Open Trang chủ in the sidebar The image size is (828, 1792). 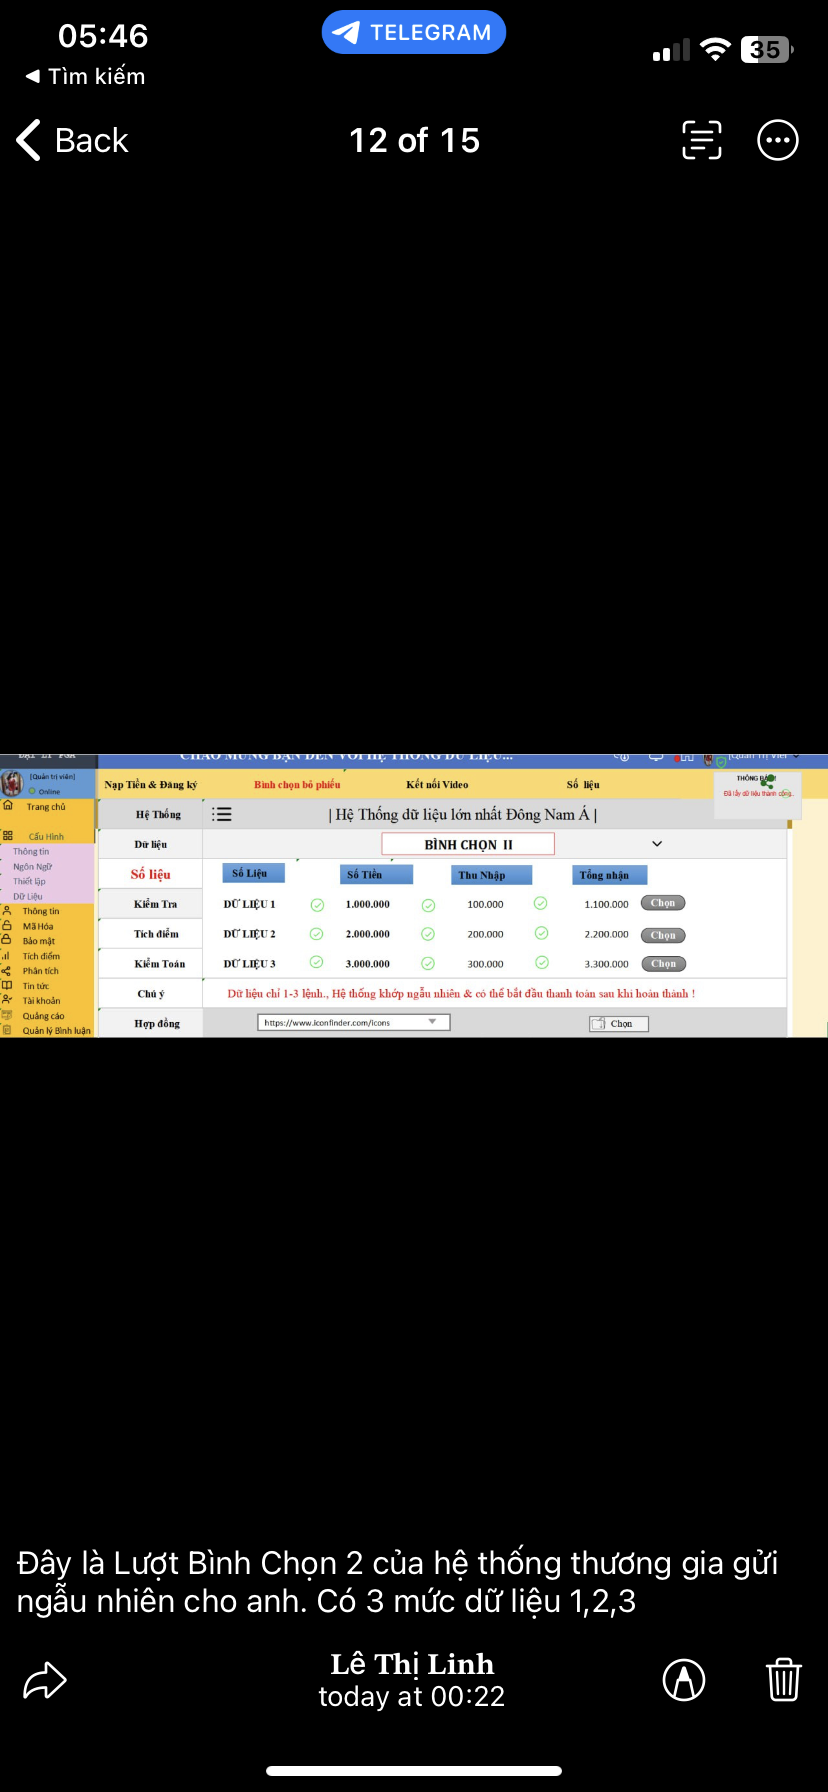pos(45,807)
